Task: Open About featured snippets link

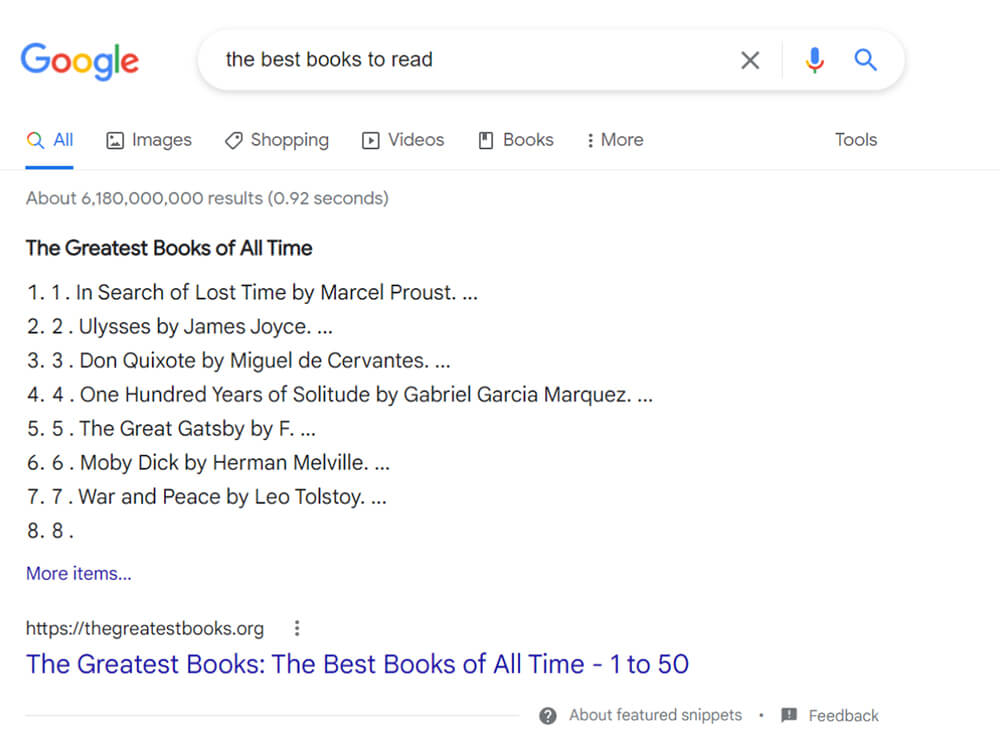Action: click(x=655, y=715)
